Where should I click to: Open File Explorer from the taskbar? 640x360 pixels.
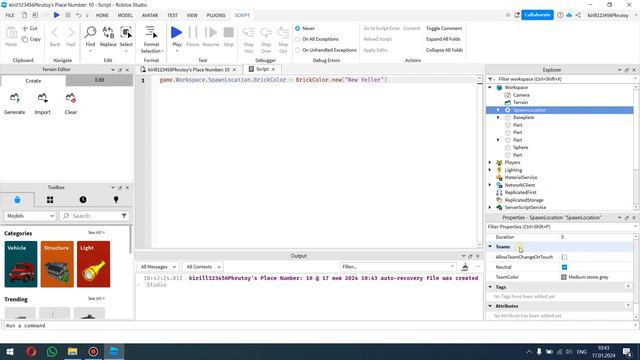pos(73,351)
